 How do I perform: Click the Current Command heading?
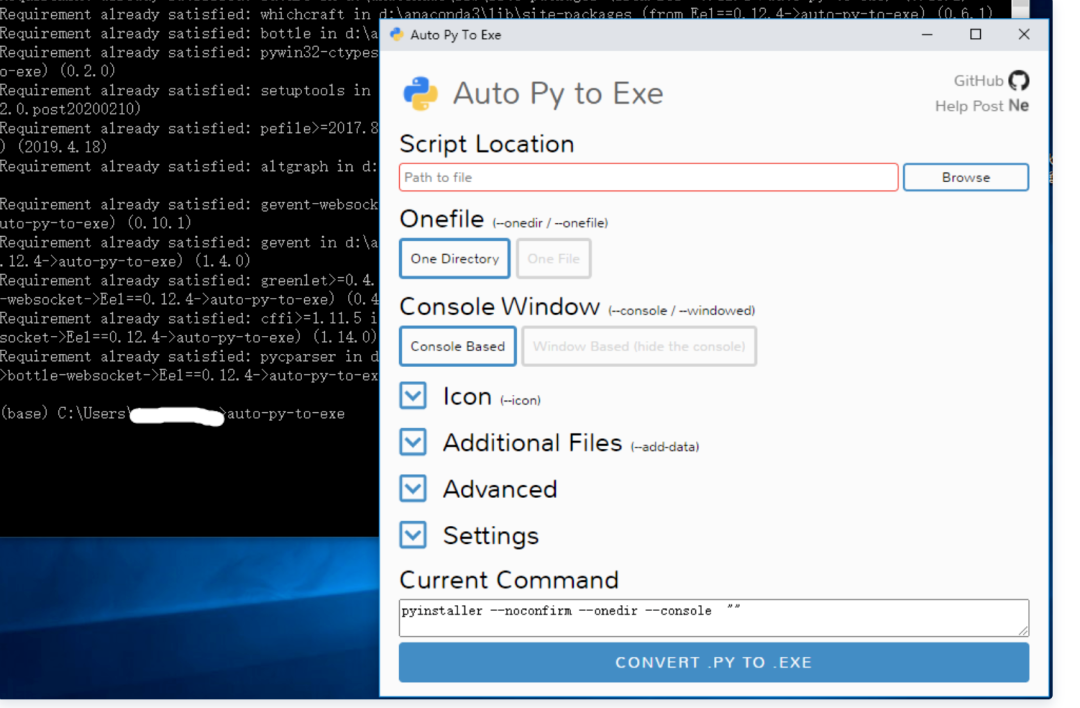click(508, 580)
